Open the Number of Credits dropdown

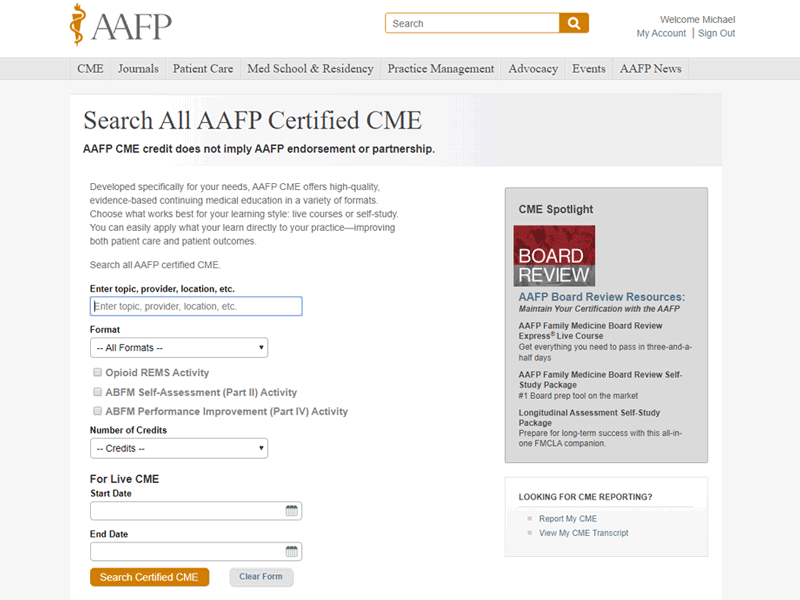[179, 449]
